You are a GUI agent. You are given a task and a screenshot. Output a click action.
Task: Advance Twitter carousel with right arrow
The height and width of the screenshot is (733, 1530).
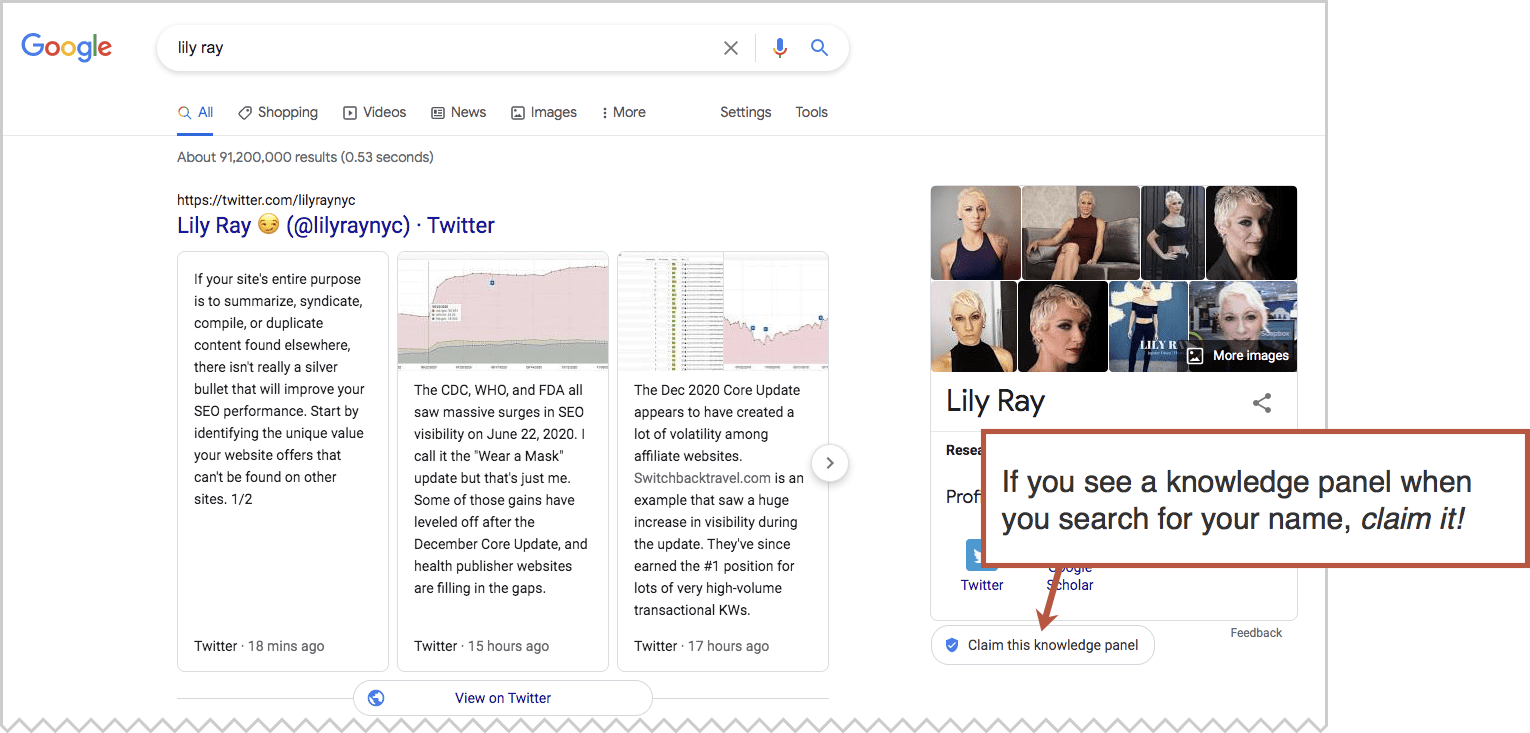tap(830, 463)
